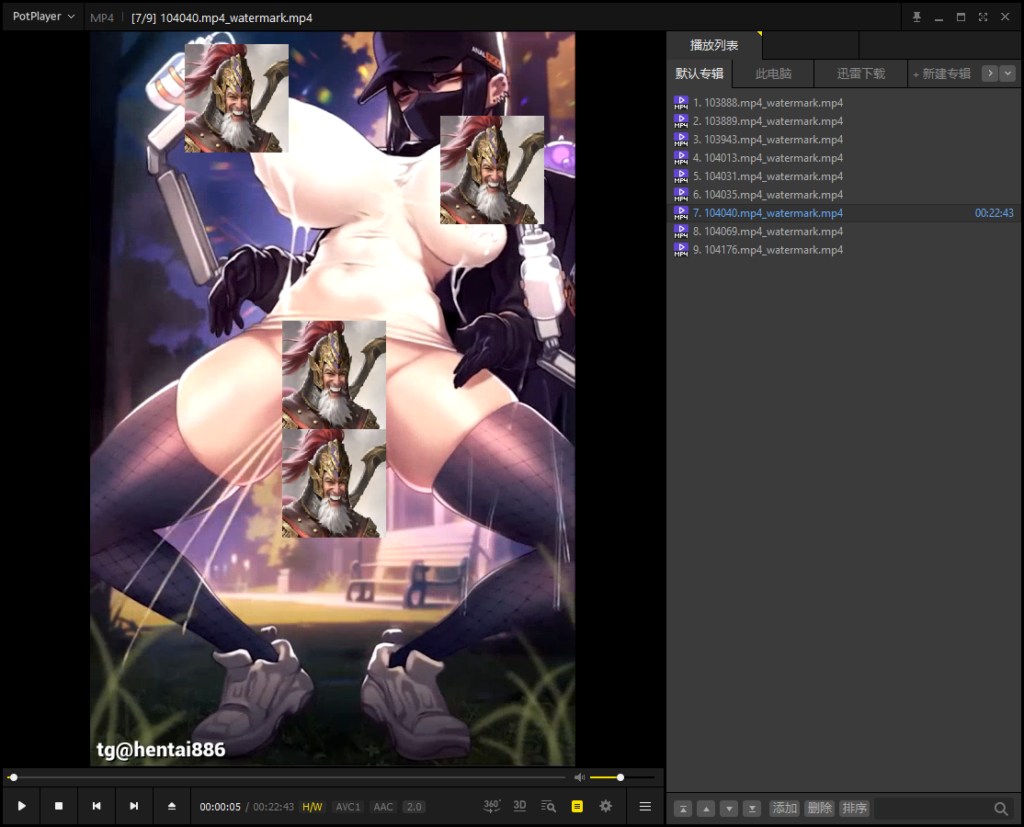Open the PotPlayer main menu dropdown
The width and height of the screenshot is (1024, 827).
[43, 16]
